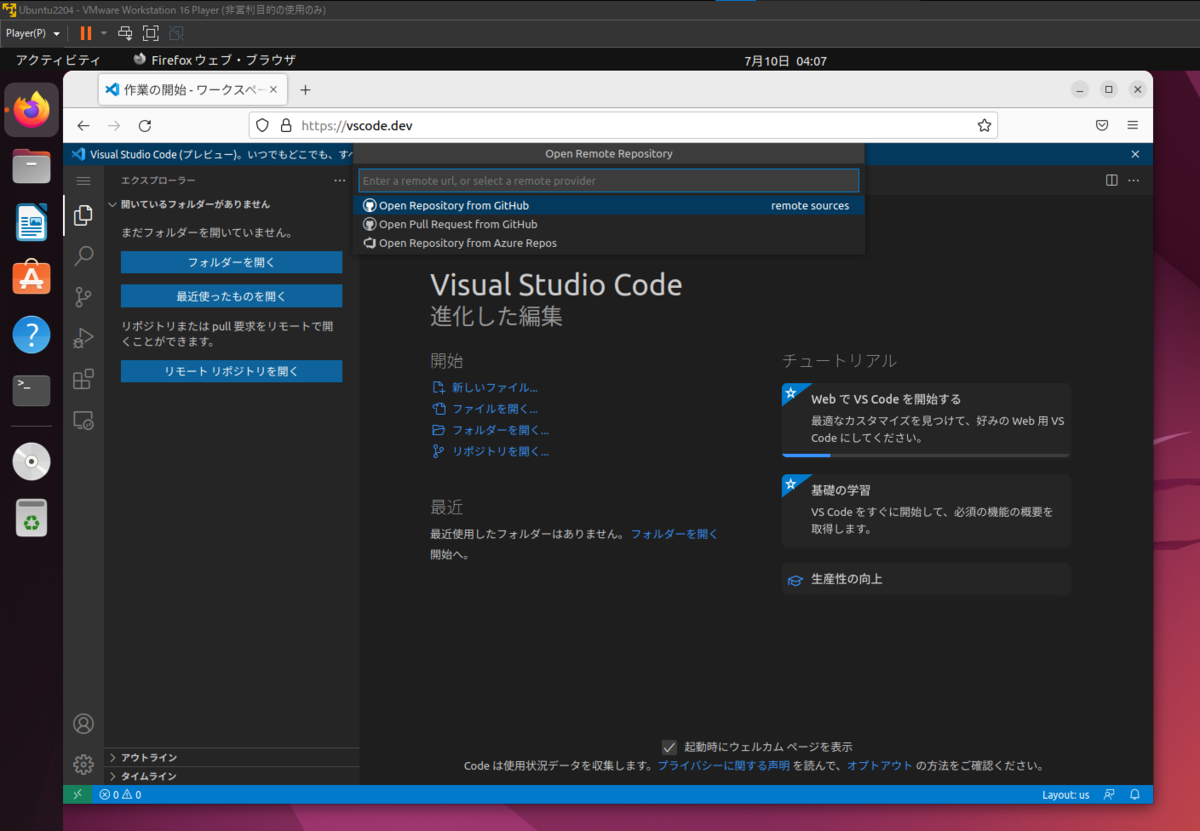Click the フォルダーを開く button in Explorer
The width and height of the screenshot is (1200, 831).
point(231,263)
